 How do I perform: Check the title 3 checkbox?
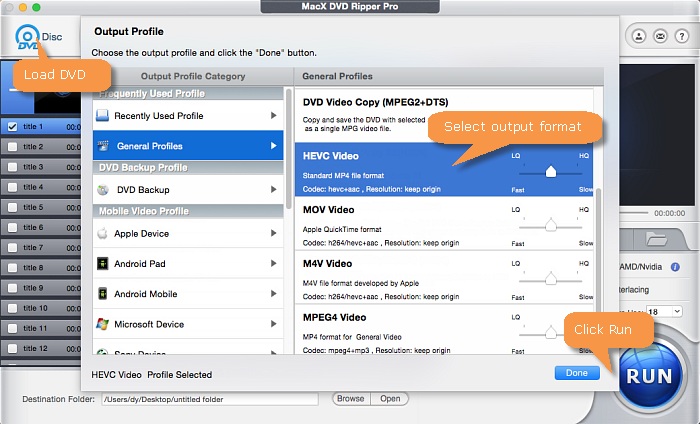(x=12, y=167)
